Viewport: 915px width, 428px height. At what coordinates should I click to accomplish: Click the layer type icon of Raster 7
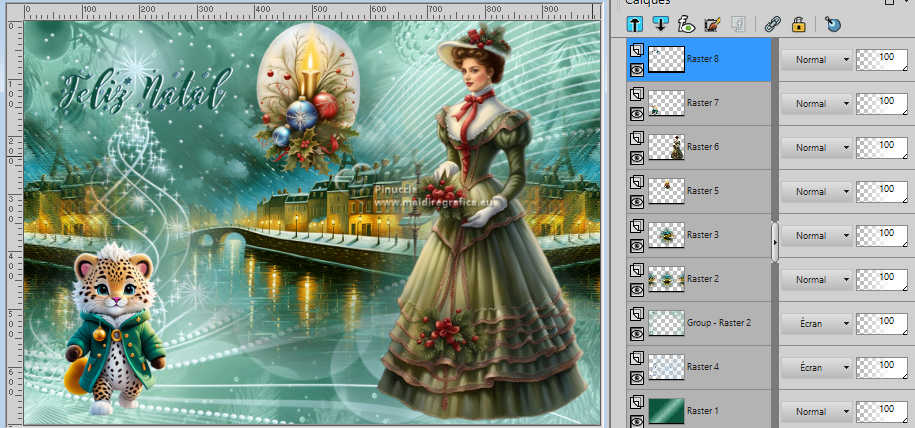[637, 95]
